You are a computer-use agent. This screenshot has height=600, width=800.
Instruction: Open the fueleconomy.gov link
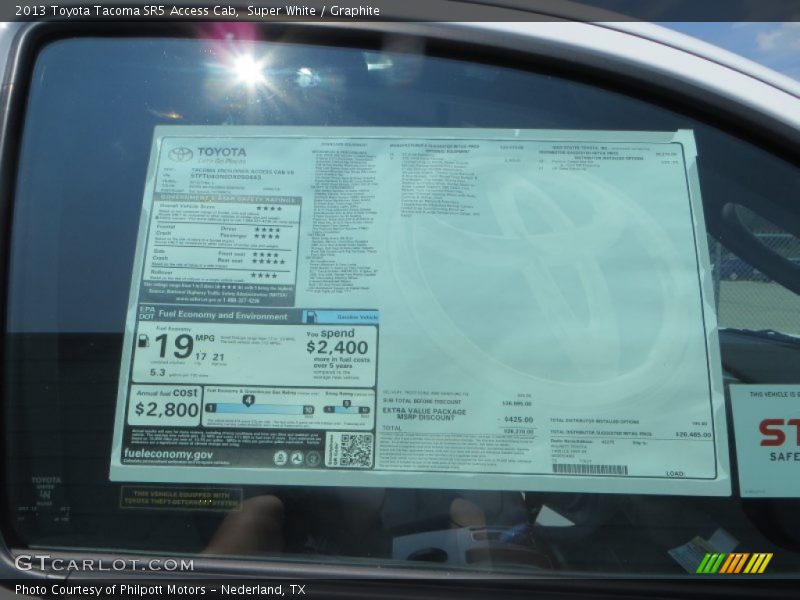pyautogui.click(x=168, y=454)
